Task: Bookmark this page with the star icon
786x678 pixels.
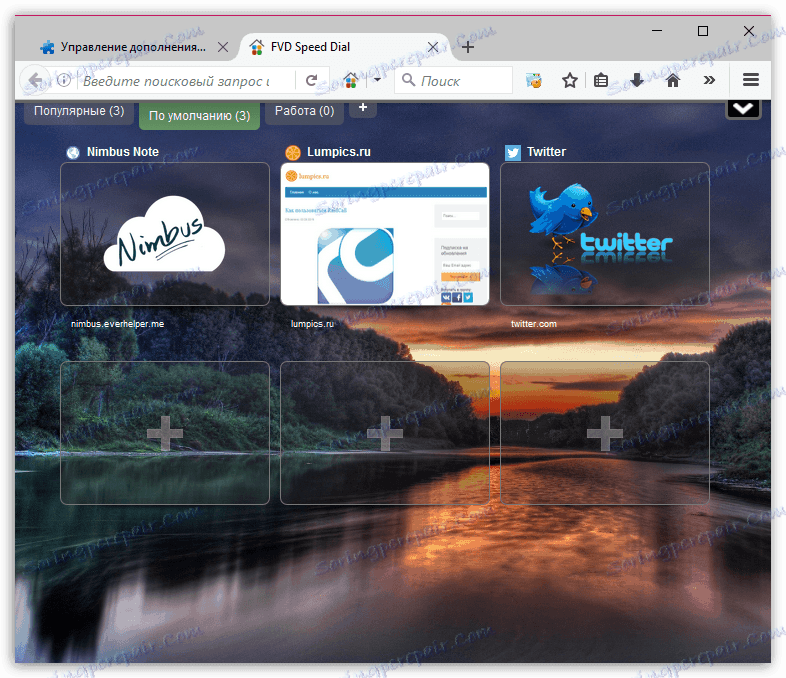Action: (x=569, y=80)
